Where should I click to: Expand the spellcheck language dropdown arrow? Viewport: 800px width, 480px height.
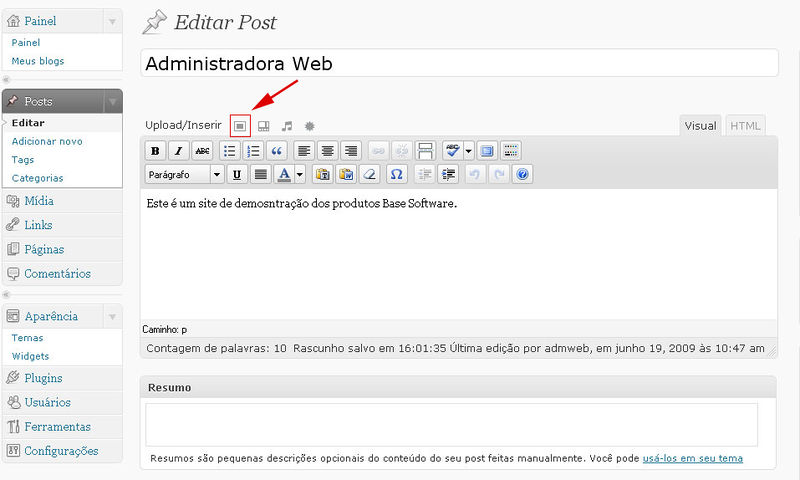[468, 151]
